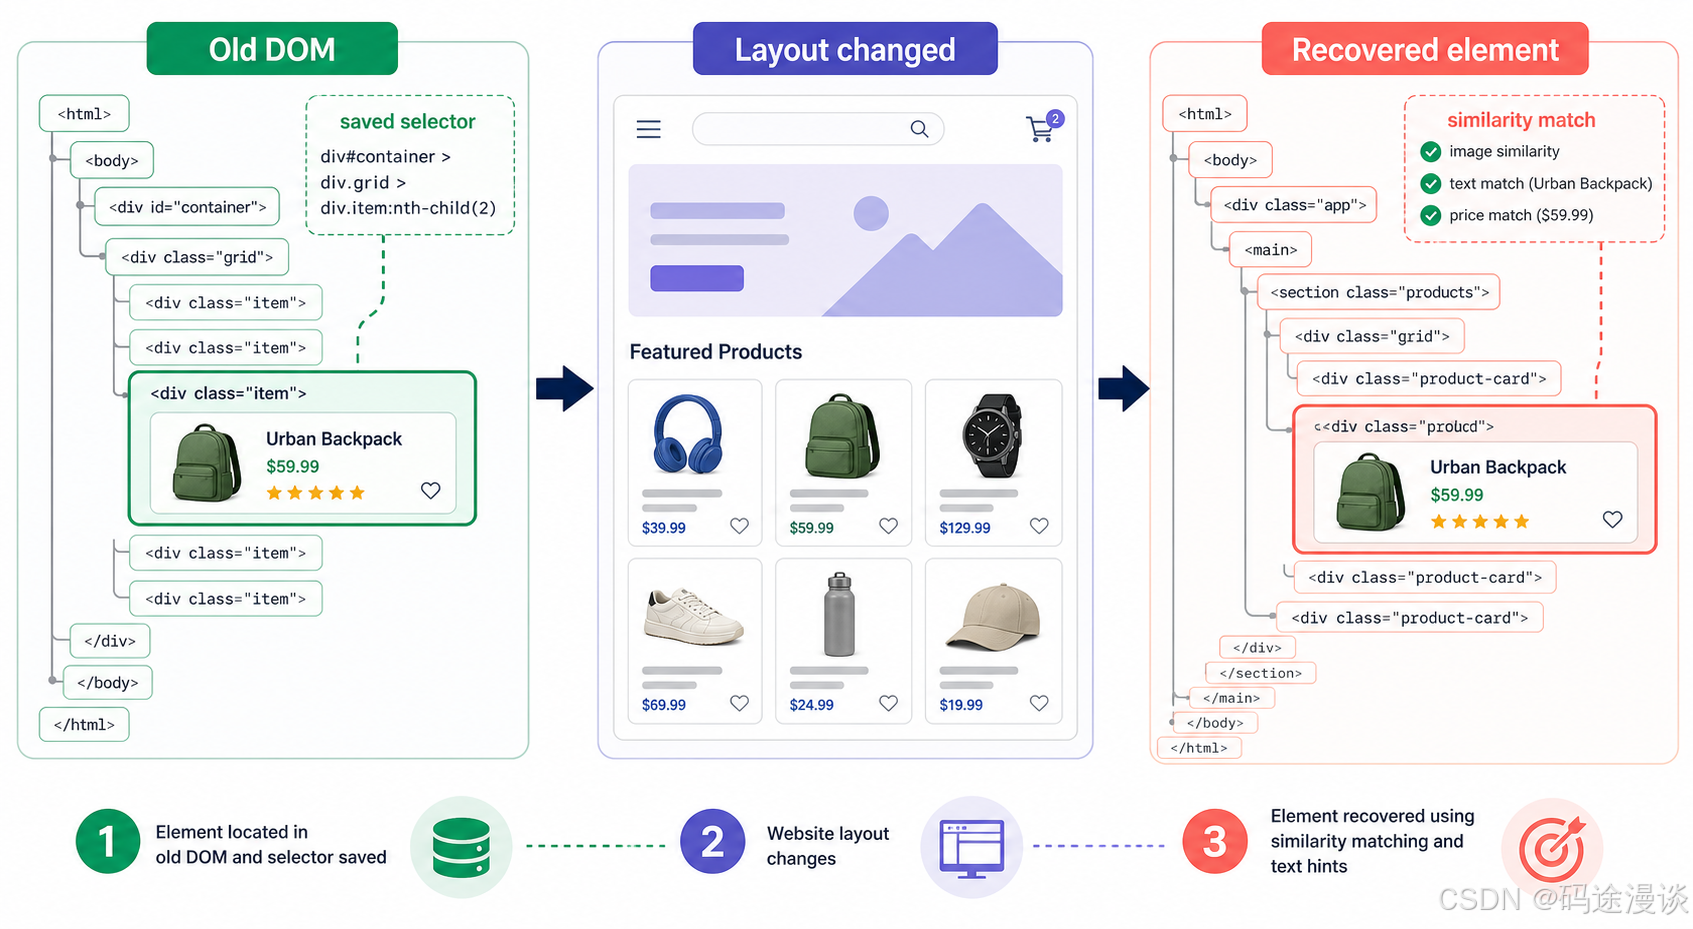Click the $24.99 price
This screenshot has height=929, width=1693.
[x=811, y=705]
